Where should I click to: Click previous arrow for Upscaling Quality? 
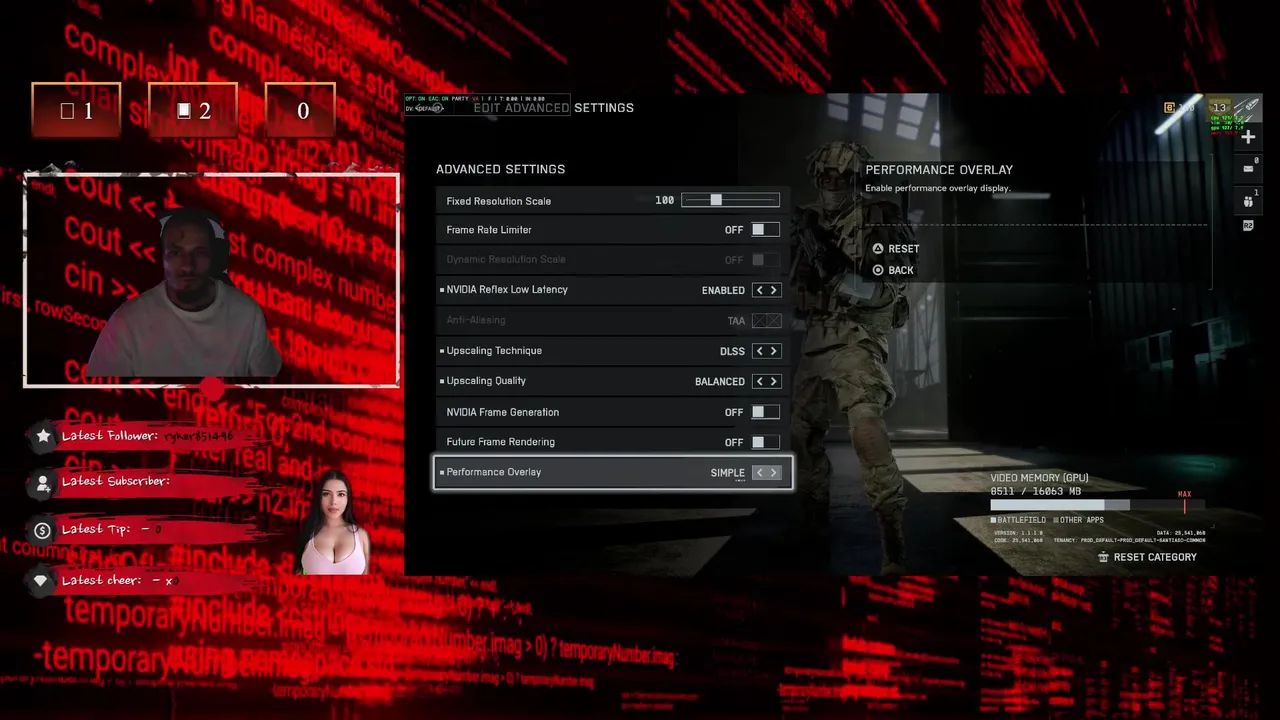click(x=759, y=381)
